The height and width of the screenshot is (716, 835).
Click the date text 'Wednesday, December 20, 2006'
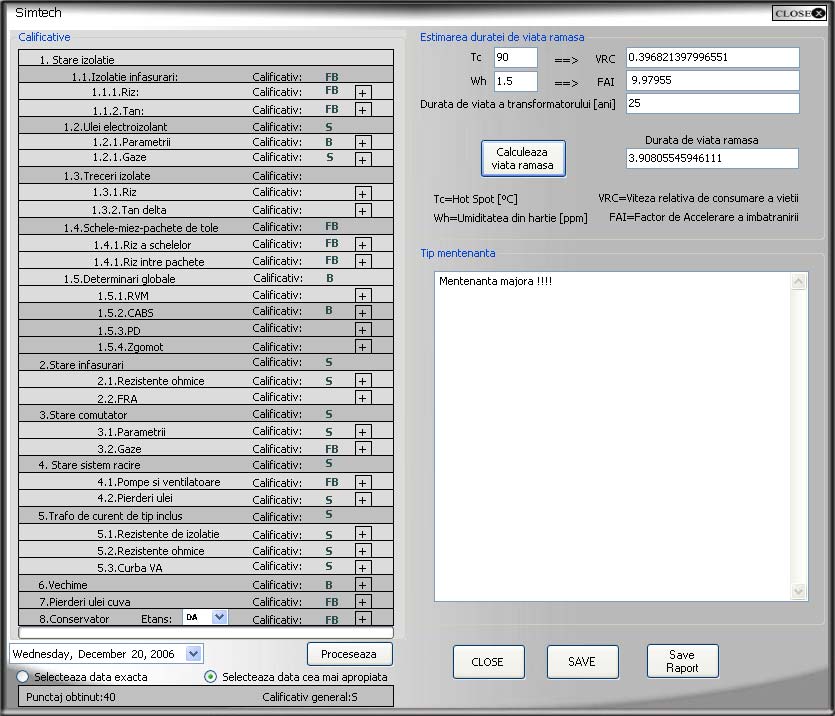(x=94, y=654)
